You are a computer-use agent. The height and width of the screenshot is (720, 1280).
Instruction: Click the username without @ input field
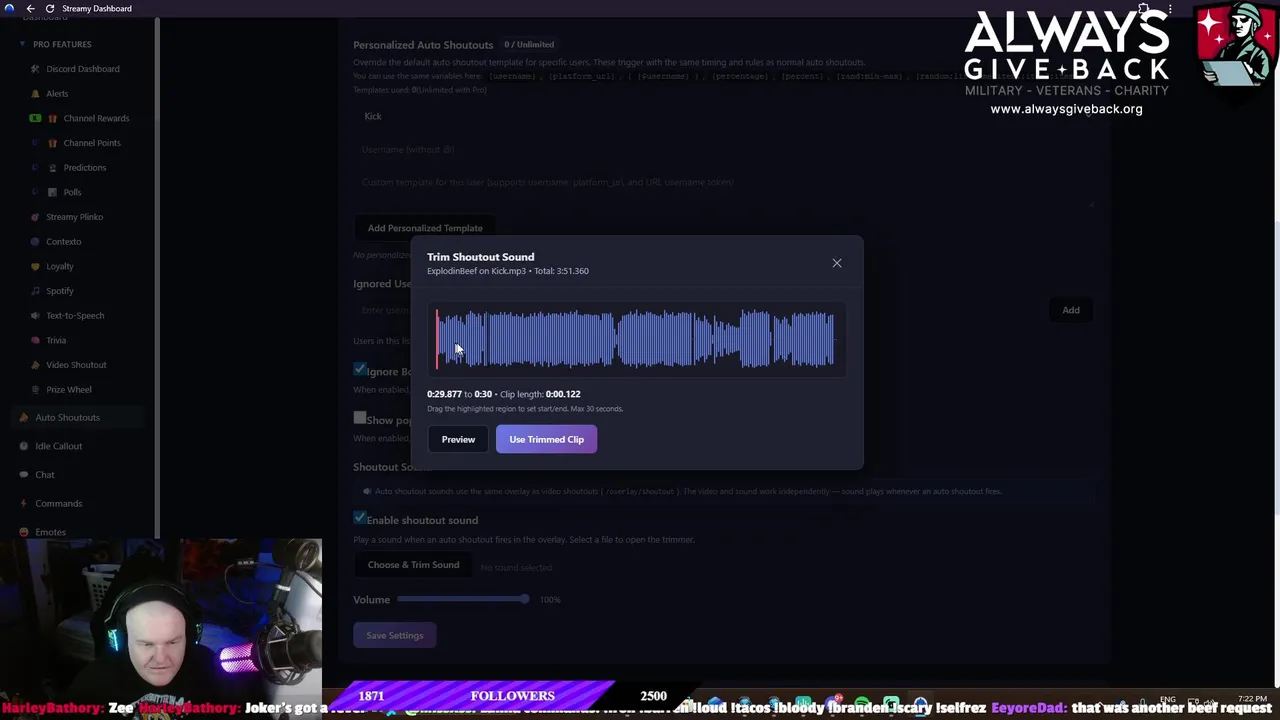tap(727, 149)
